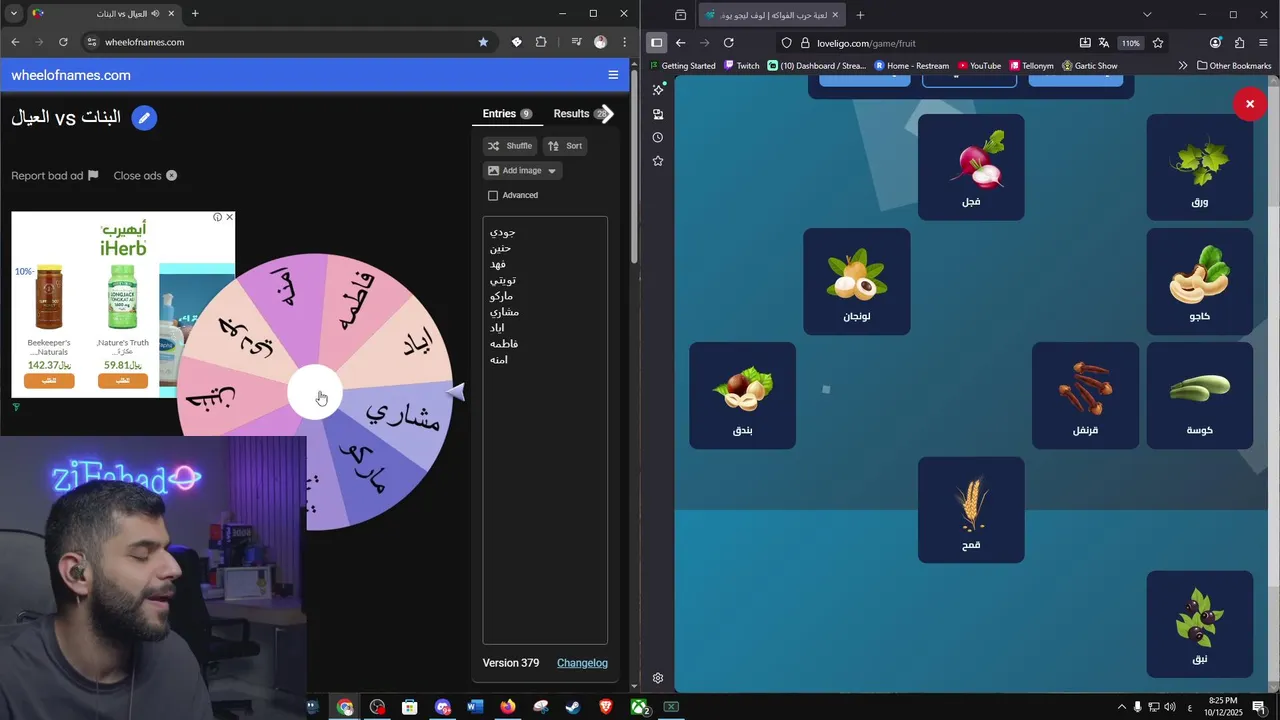
Task: Reload the wheelofnames page in Chrome
Action: click(x=63, y=42)
